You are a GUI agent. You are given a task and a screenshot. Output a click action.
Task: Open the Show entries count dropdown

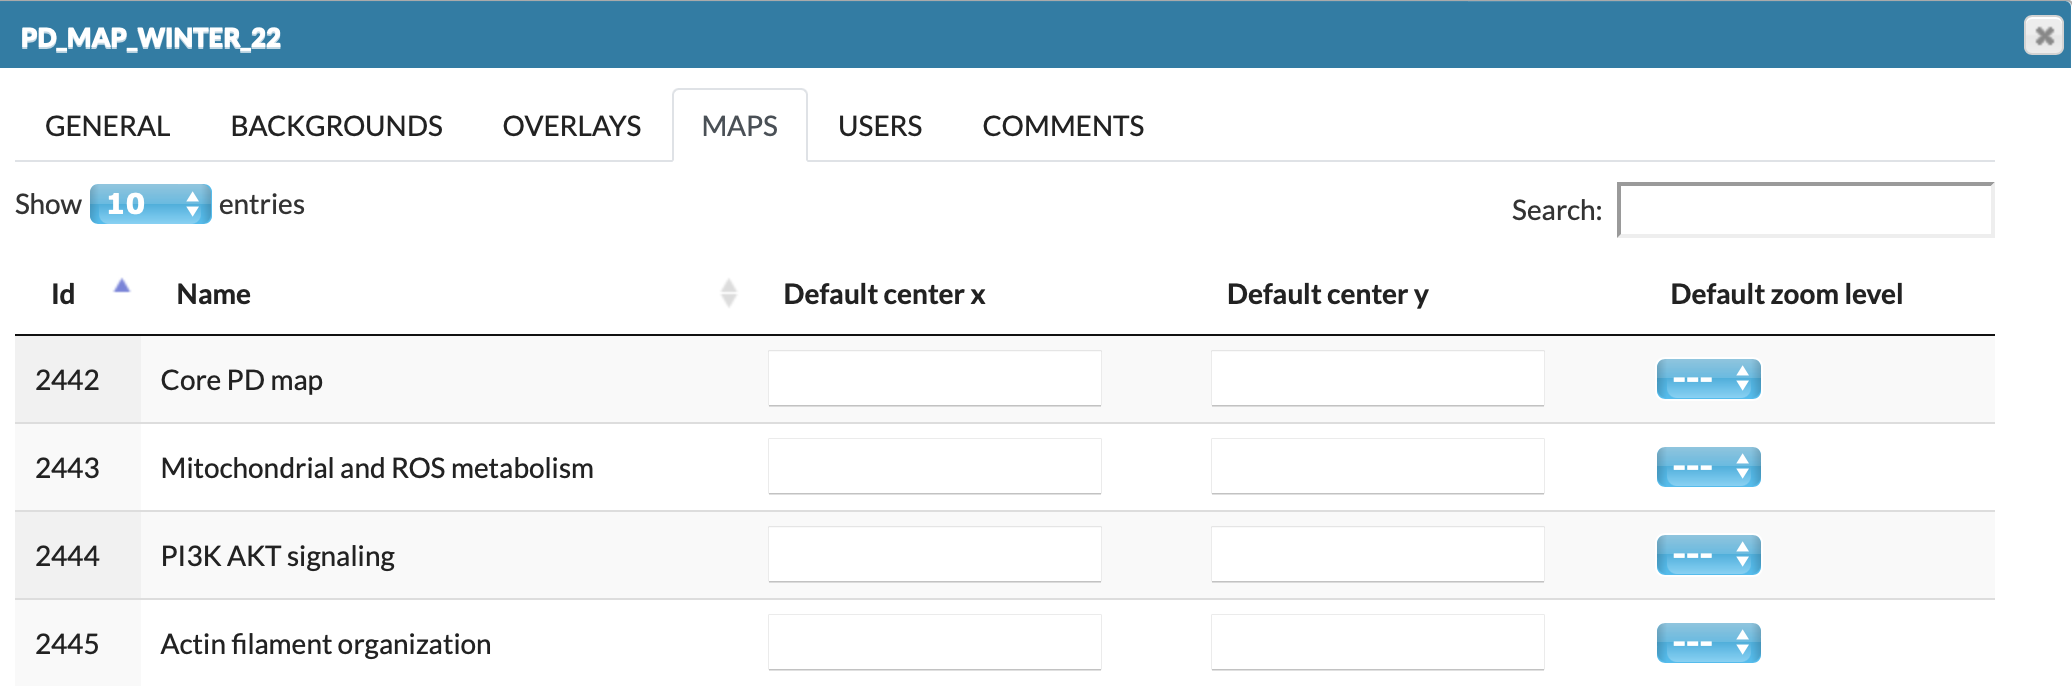click(x=150, y=204)
